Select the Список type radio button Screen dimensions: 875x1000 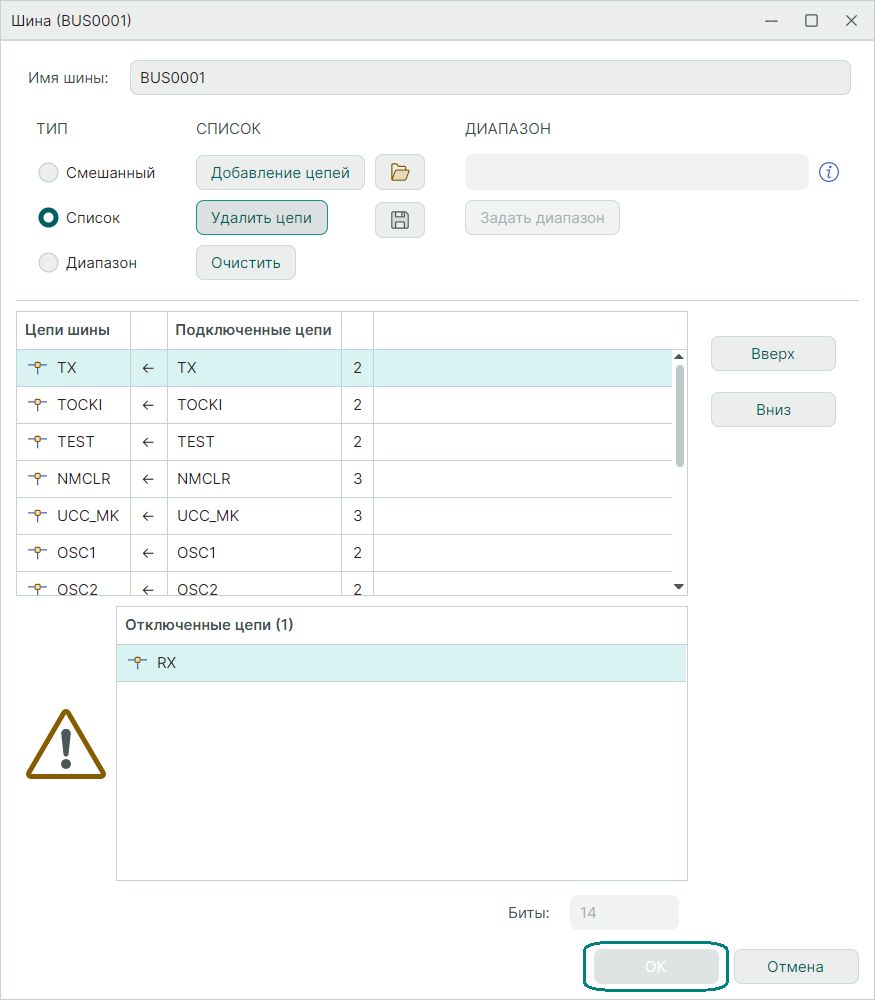click(x=48, y=218)
